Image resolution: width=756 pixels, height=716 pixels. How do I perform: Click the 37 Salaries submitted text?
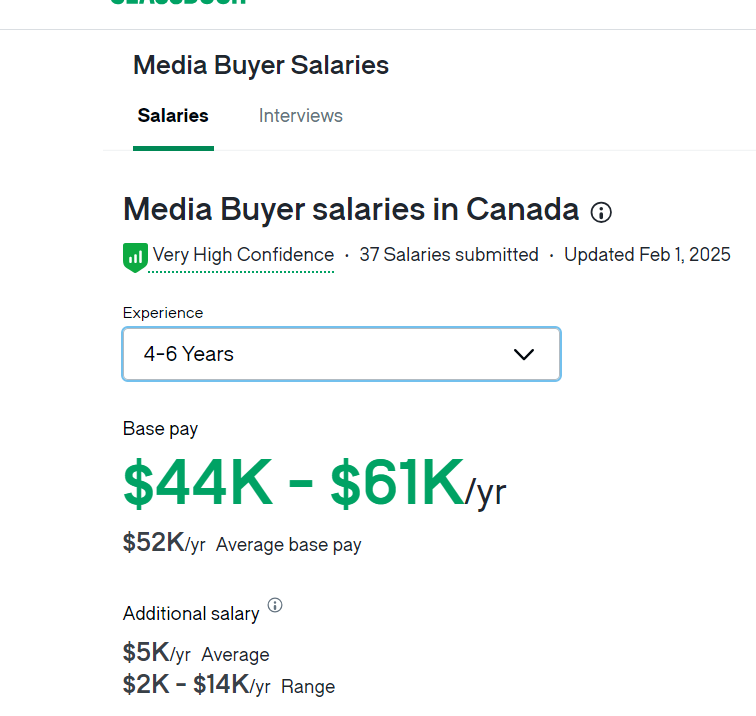point(449,255)
